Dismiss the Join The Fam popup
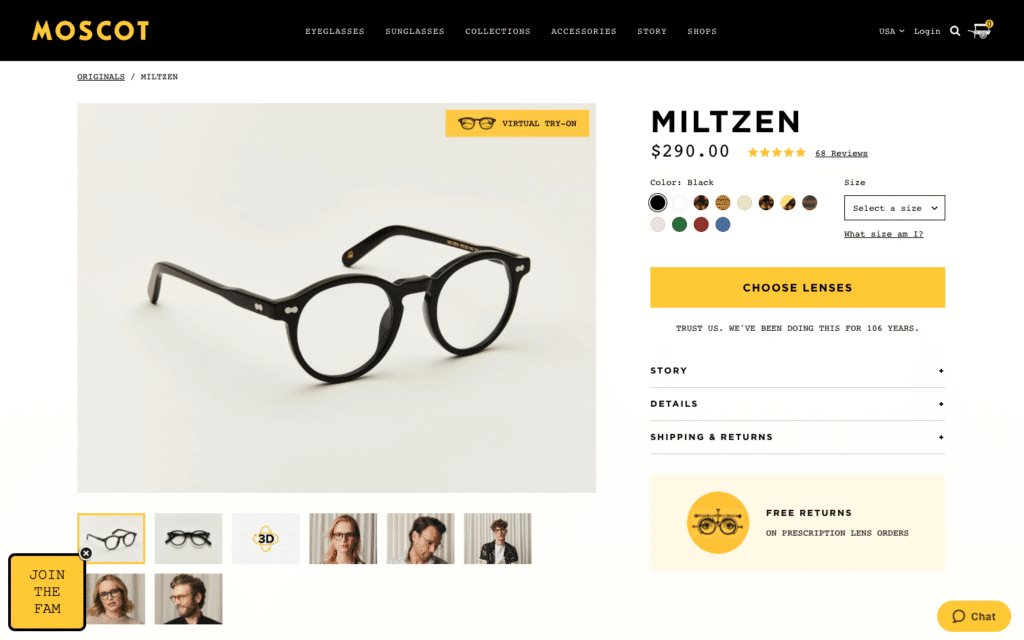The width and height of the screenshot is (1024, 640). click(x=86, y=553)
